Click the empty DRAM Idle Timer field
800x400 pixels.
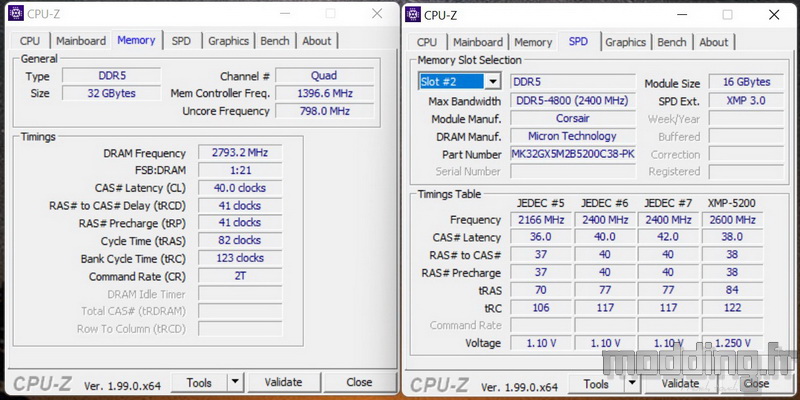point(240,294)
